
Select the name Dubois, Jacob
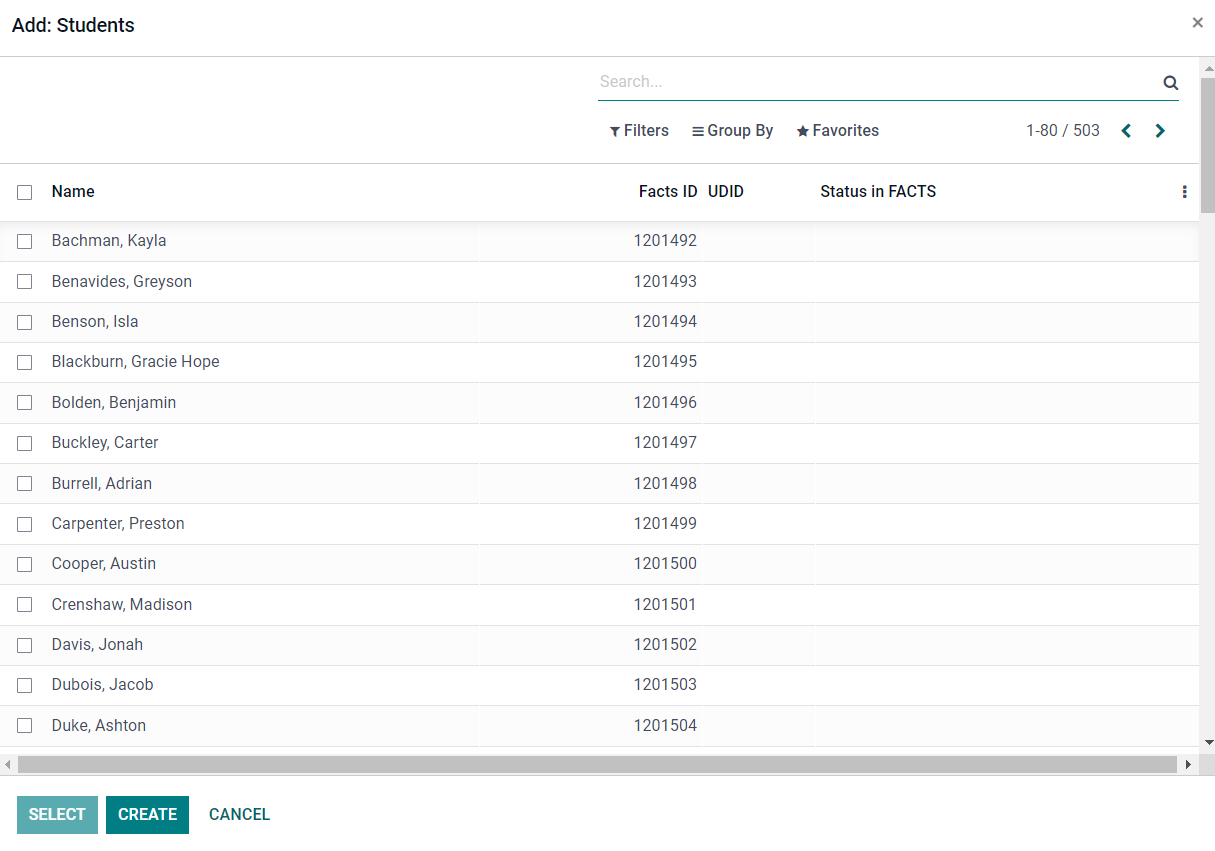point(103,685)
